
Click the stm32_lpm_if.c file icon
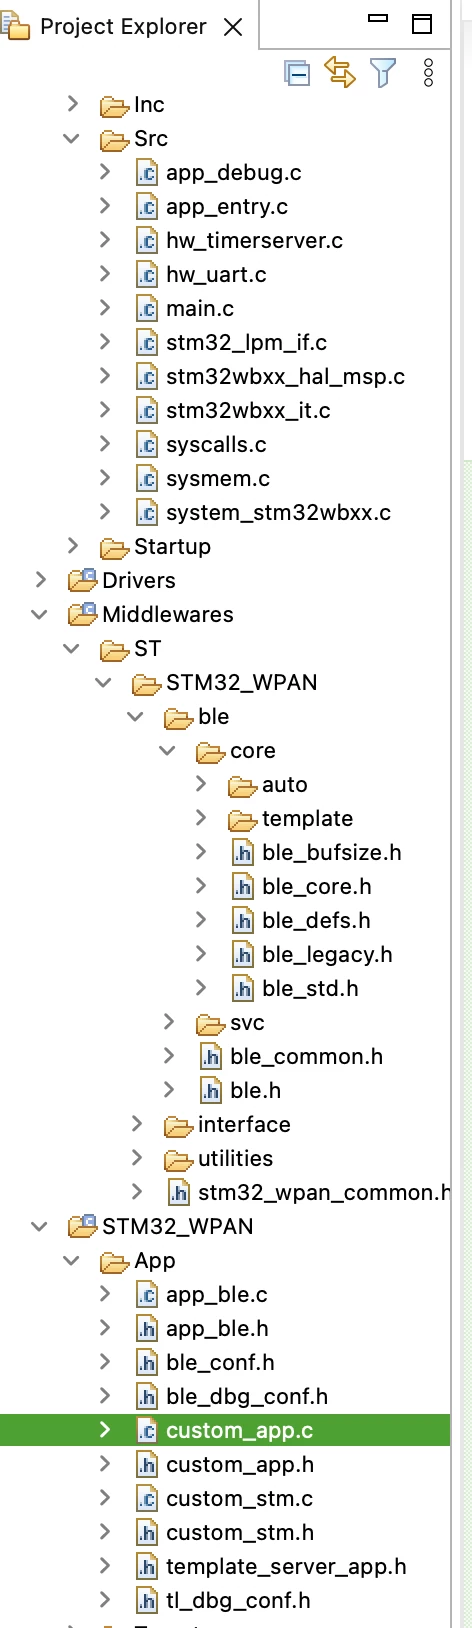tap(147, 343)
